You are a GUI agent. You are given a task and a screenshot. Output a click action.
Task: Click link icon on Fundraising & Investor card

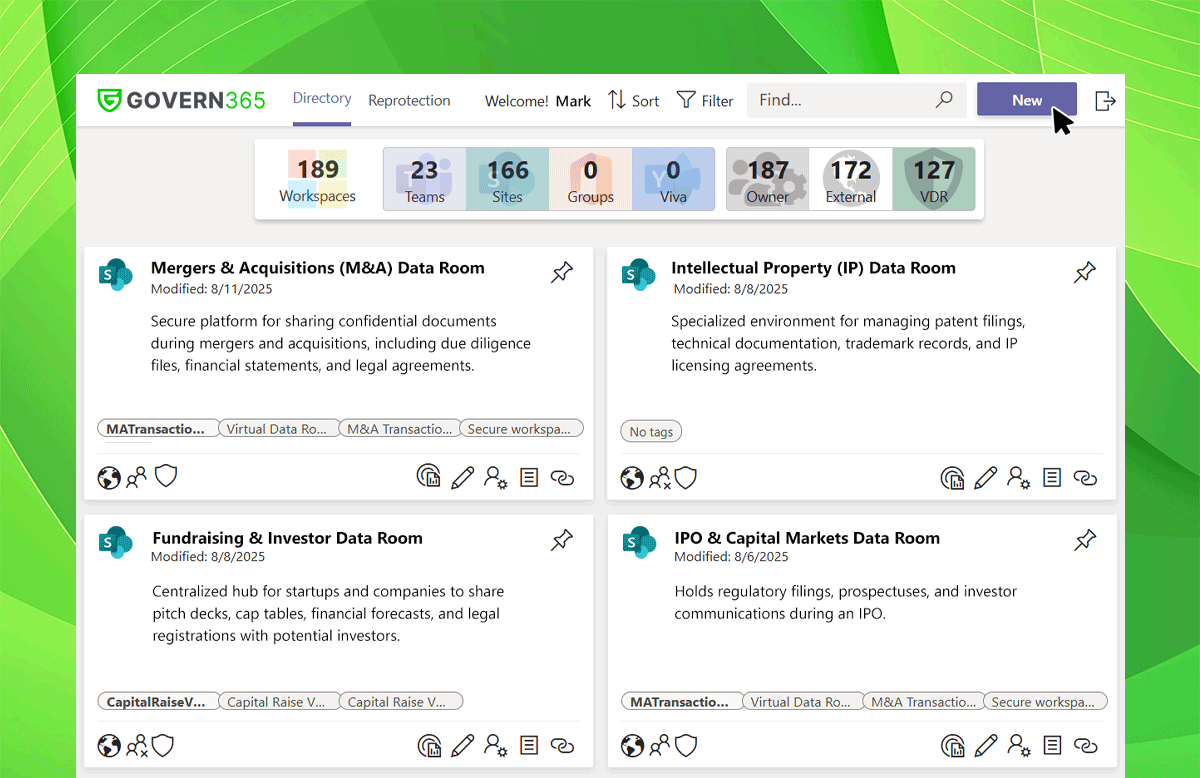coord(563,746)
